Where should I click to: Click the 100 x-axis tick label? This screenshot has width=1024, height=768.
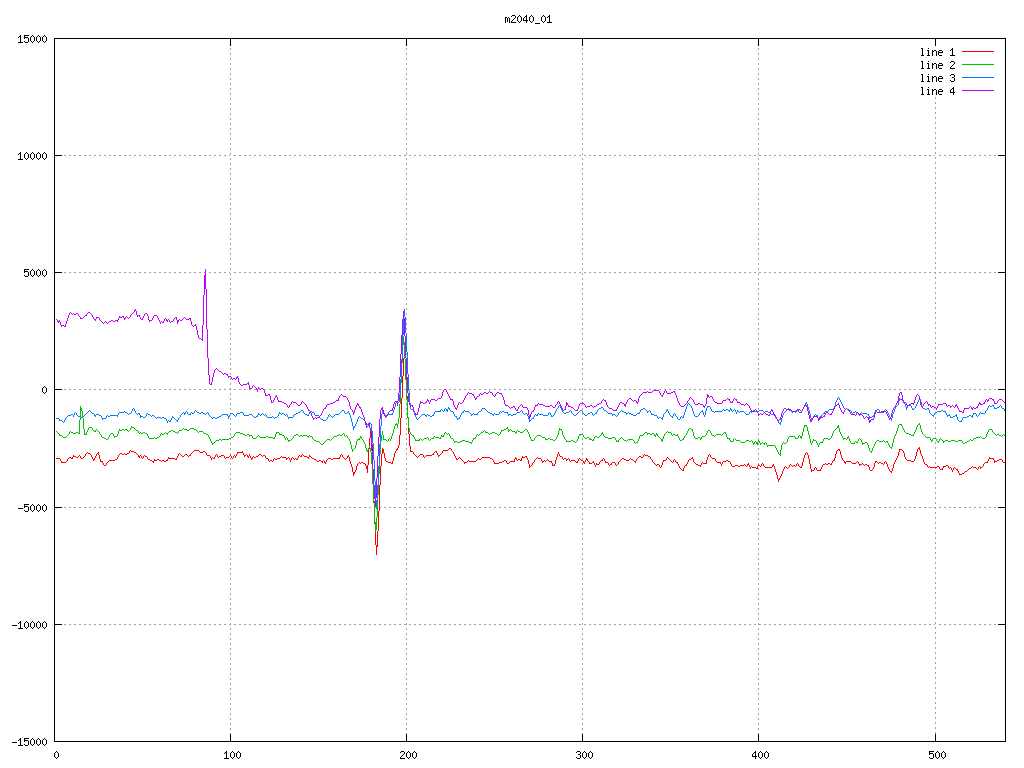click(x=231, y=755)
